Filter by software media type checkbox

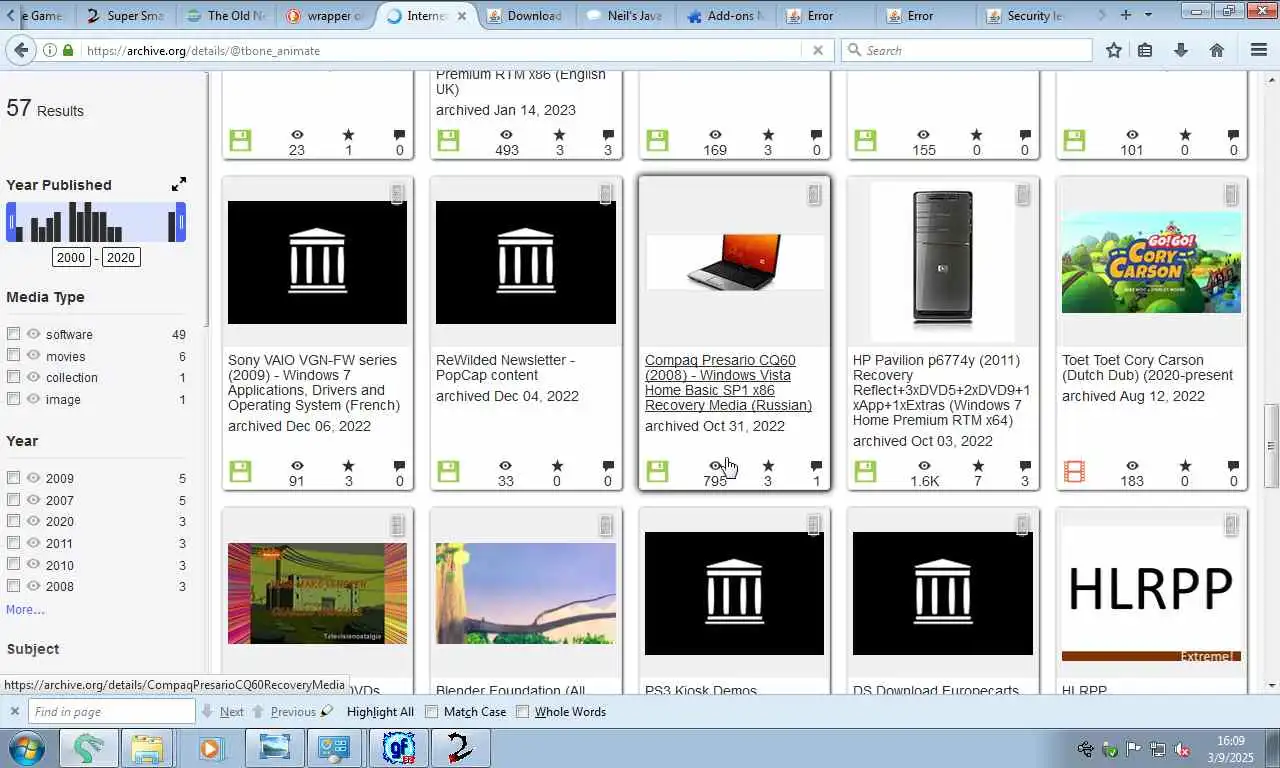click(x=13, y=333)
